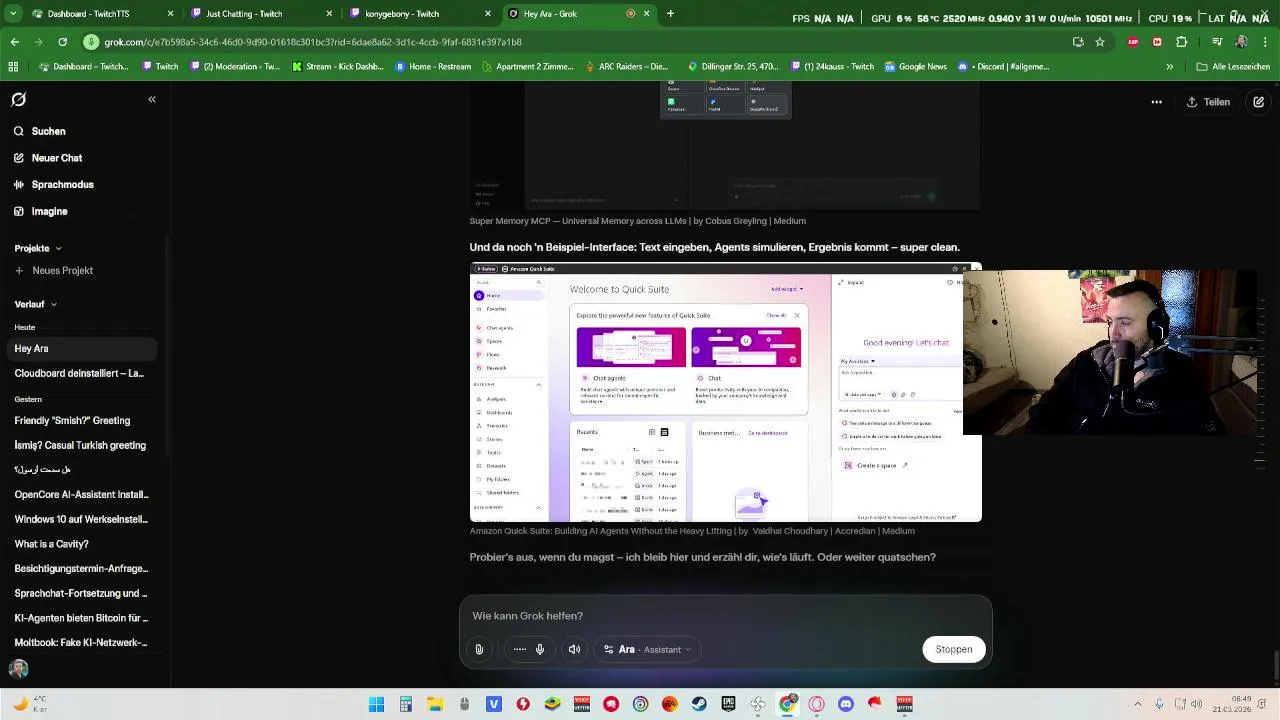Open the Chrome apps grid in bookmarks bar
This screenshot has width=1280, height=720.
(13, 67)
